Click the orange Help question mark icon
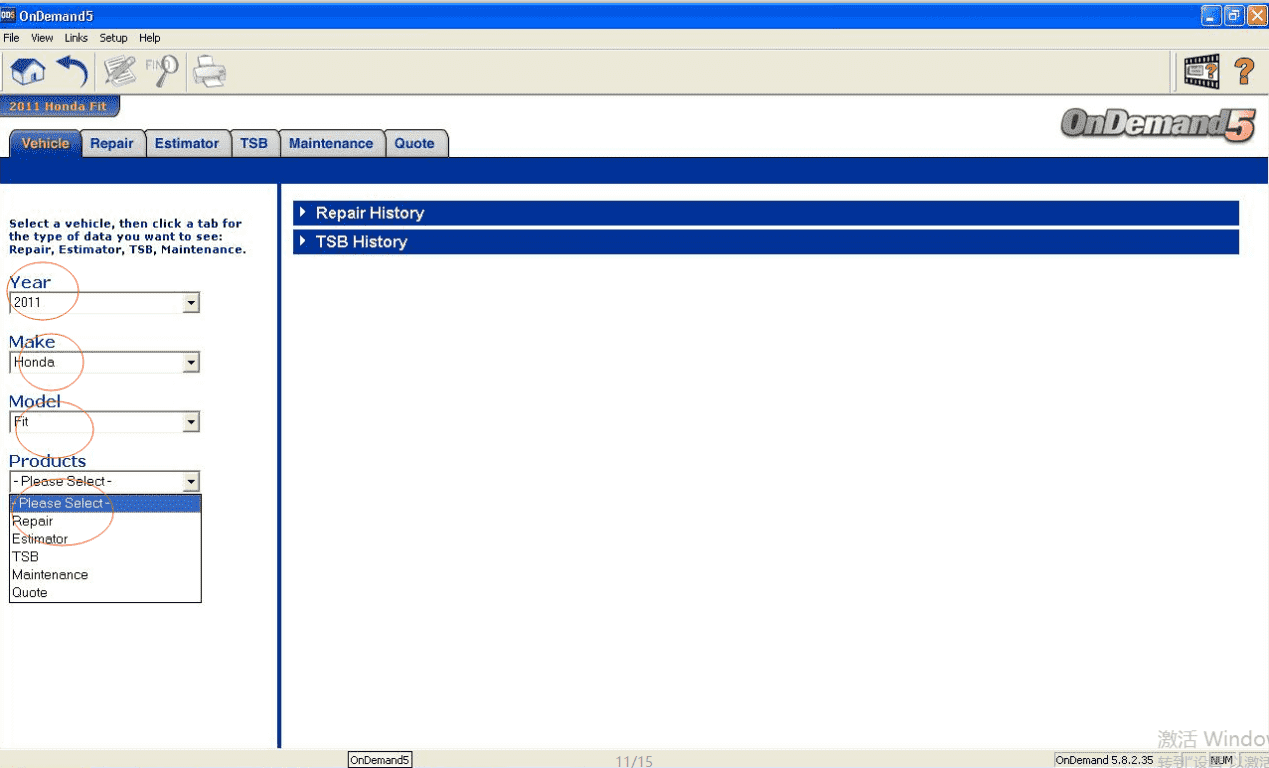The image size is (1269, 768). 1244,71
